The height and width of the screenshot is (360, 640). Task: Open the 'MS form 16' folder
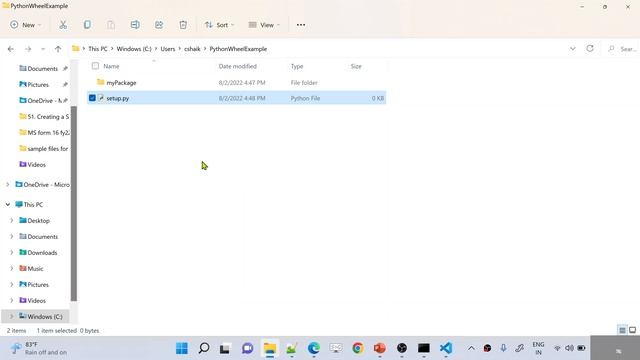tap(44, 133)
